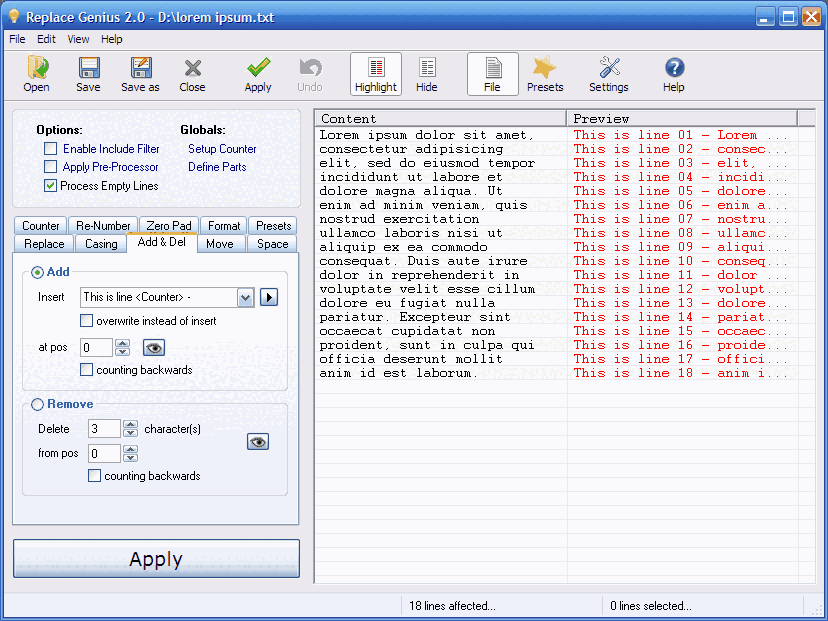Increase the Delete characters count spinner
828x621 pixels.
click(130, 424)
